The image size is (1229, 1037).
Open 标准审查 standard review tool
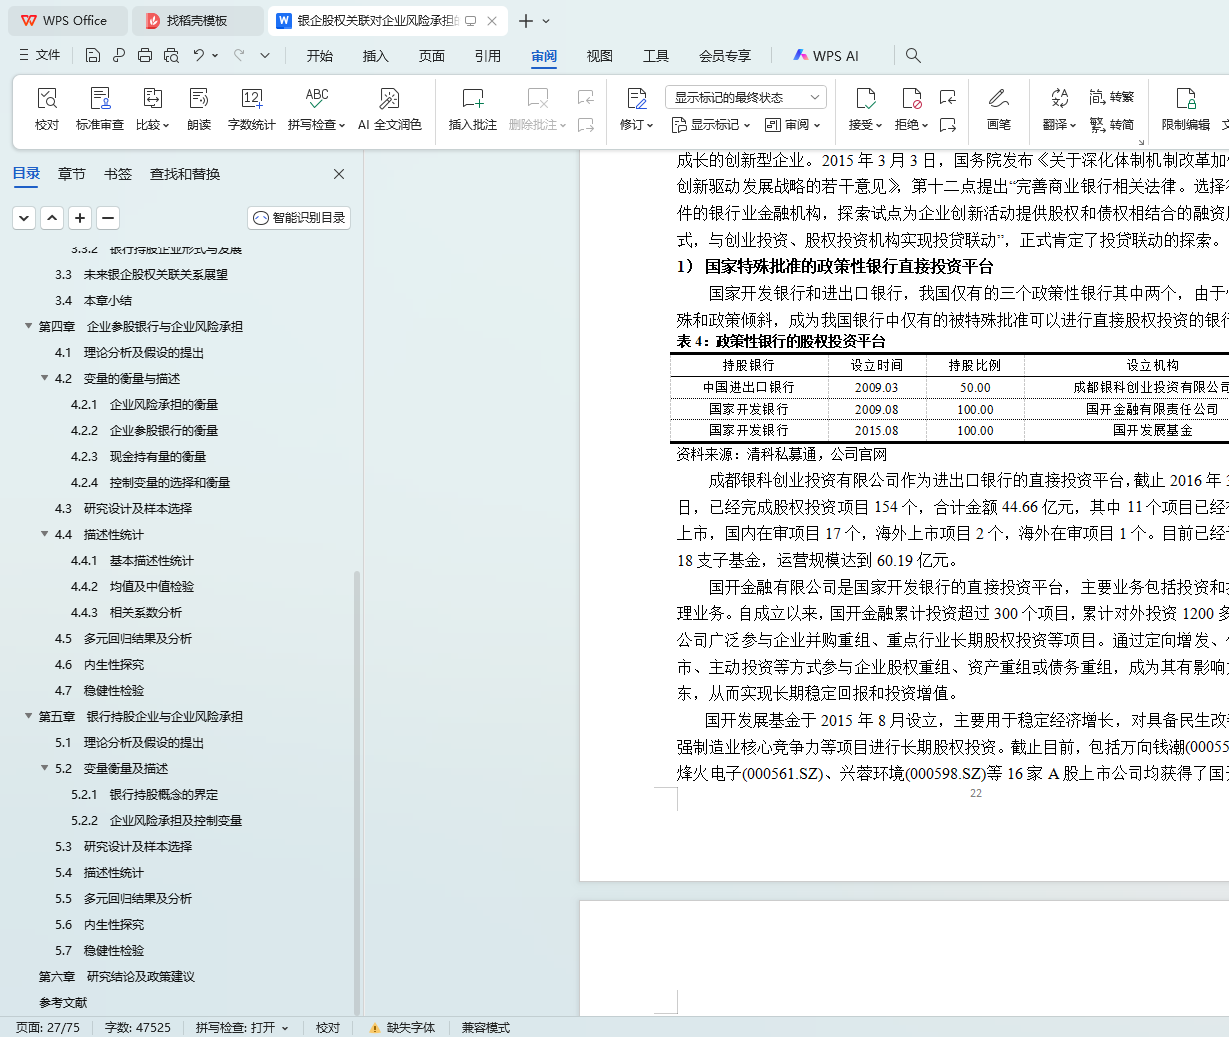100,110
